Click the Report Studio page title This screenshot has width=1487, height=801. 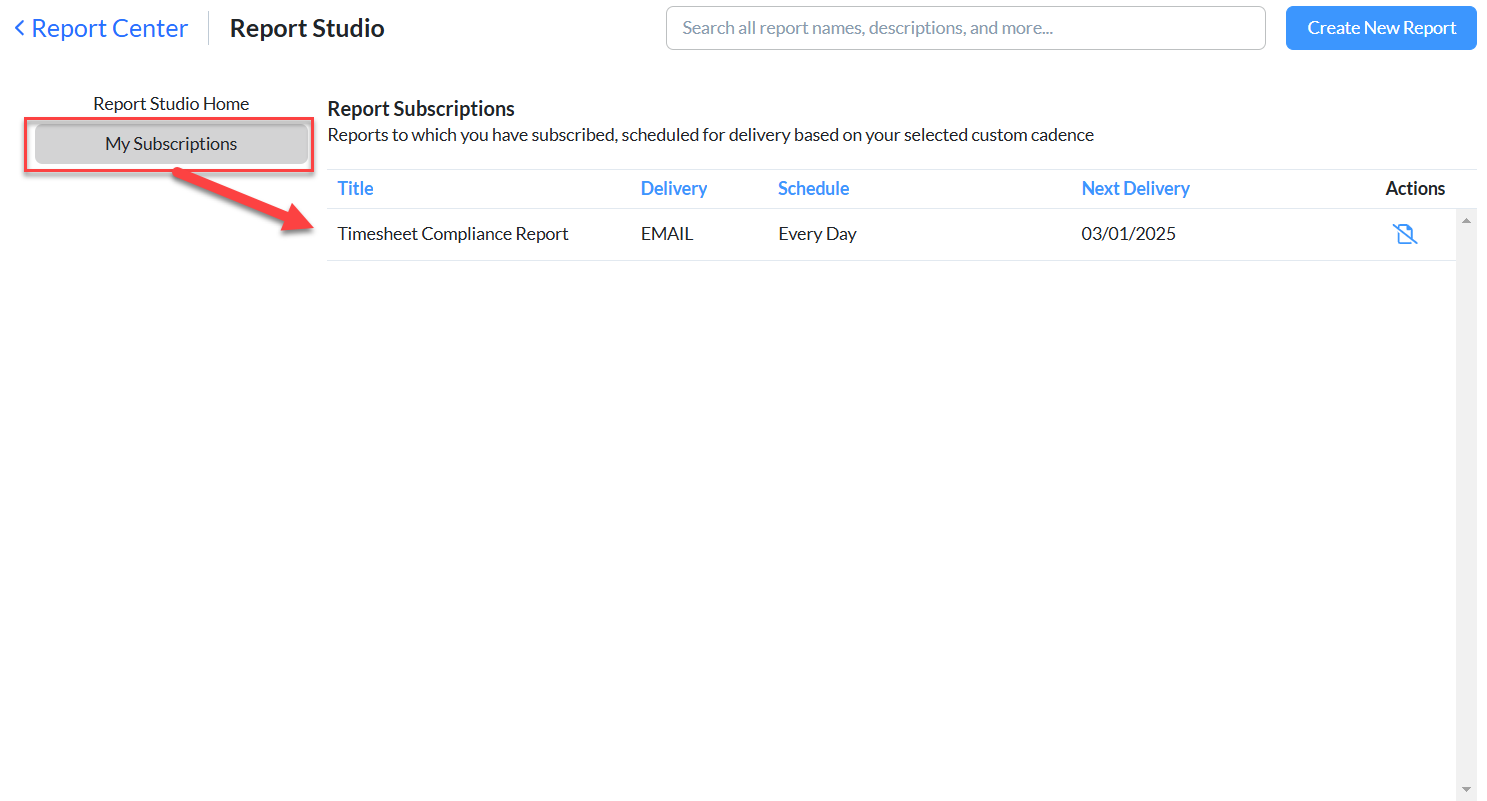(x=307, y=28)
